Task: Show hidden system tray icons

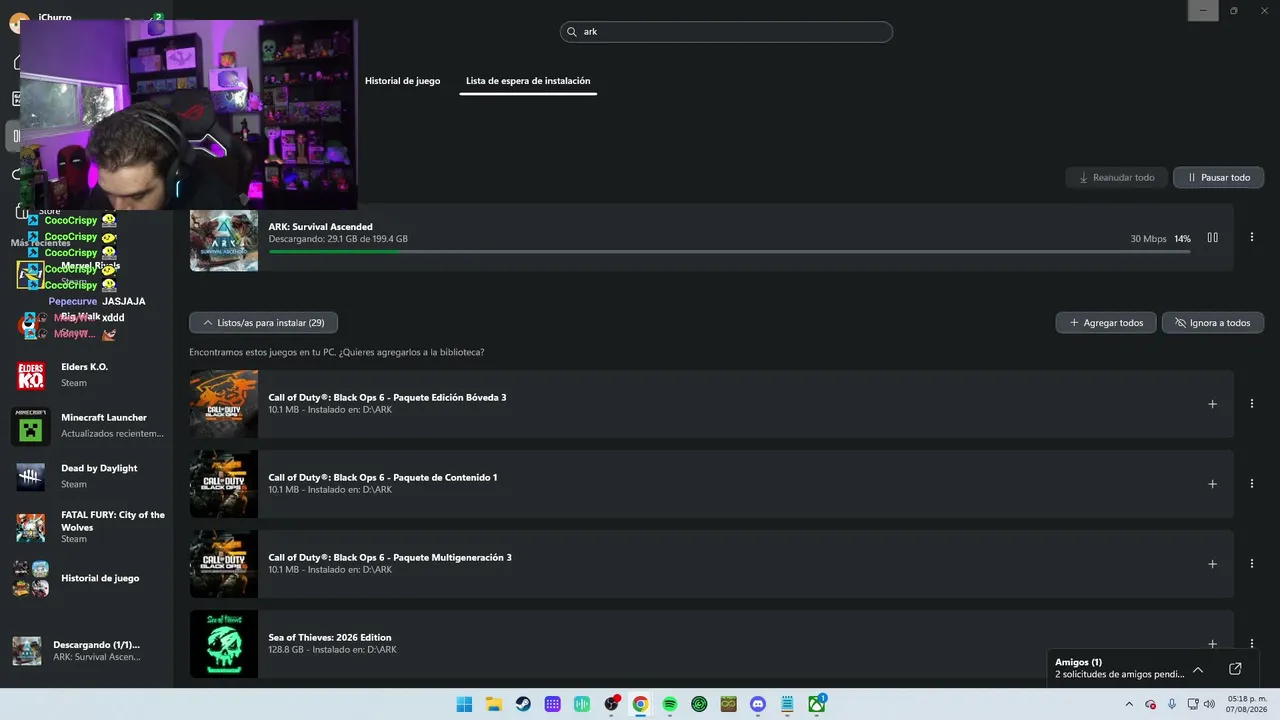Action: 1131,704
